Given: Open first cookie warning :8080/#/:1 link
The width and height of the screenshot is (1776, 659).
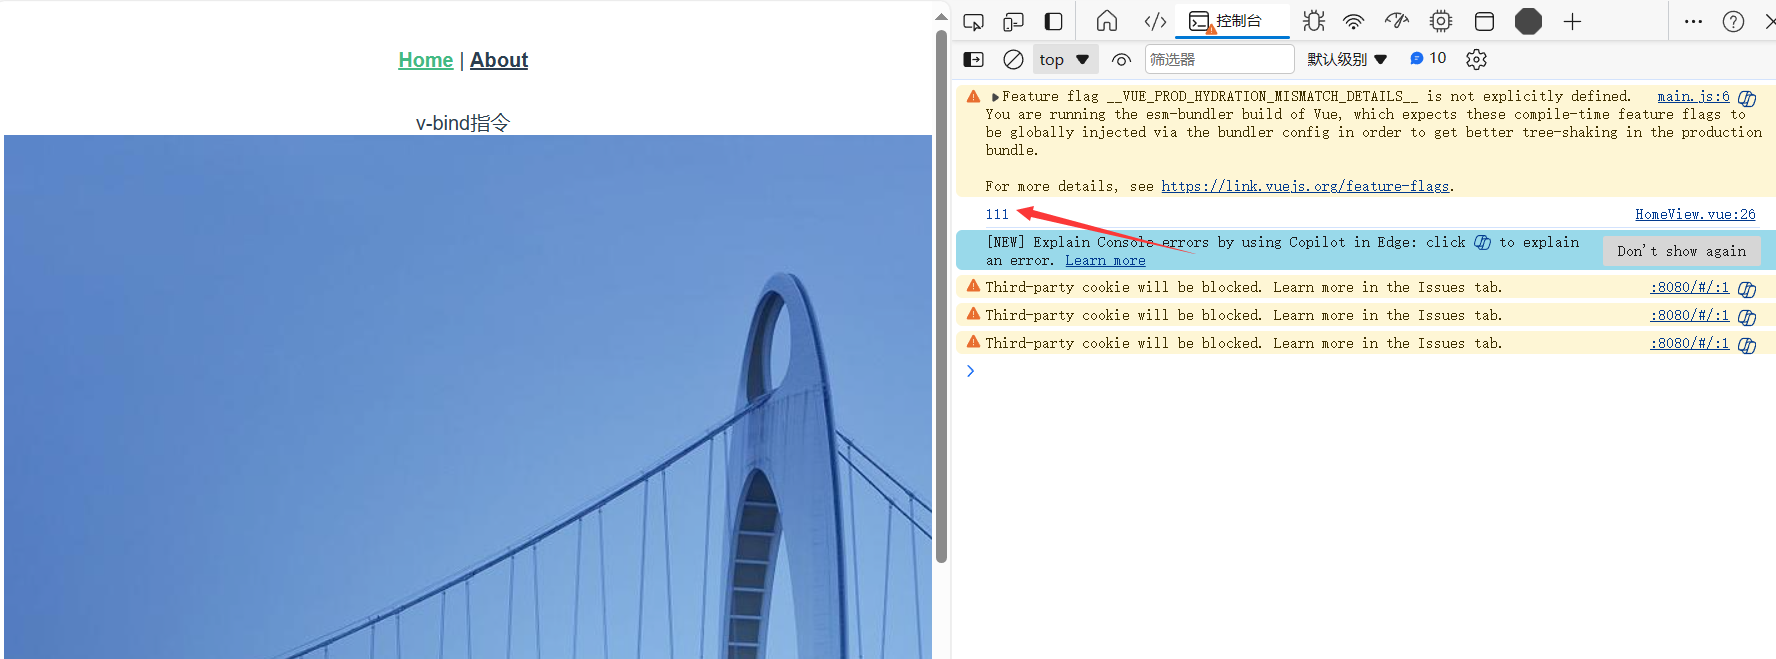Looking at the screenshot, I should point(1689,287).
